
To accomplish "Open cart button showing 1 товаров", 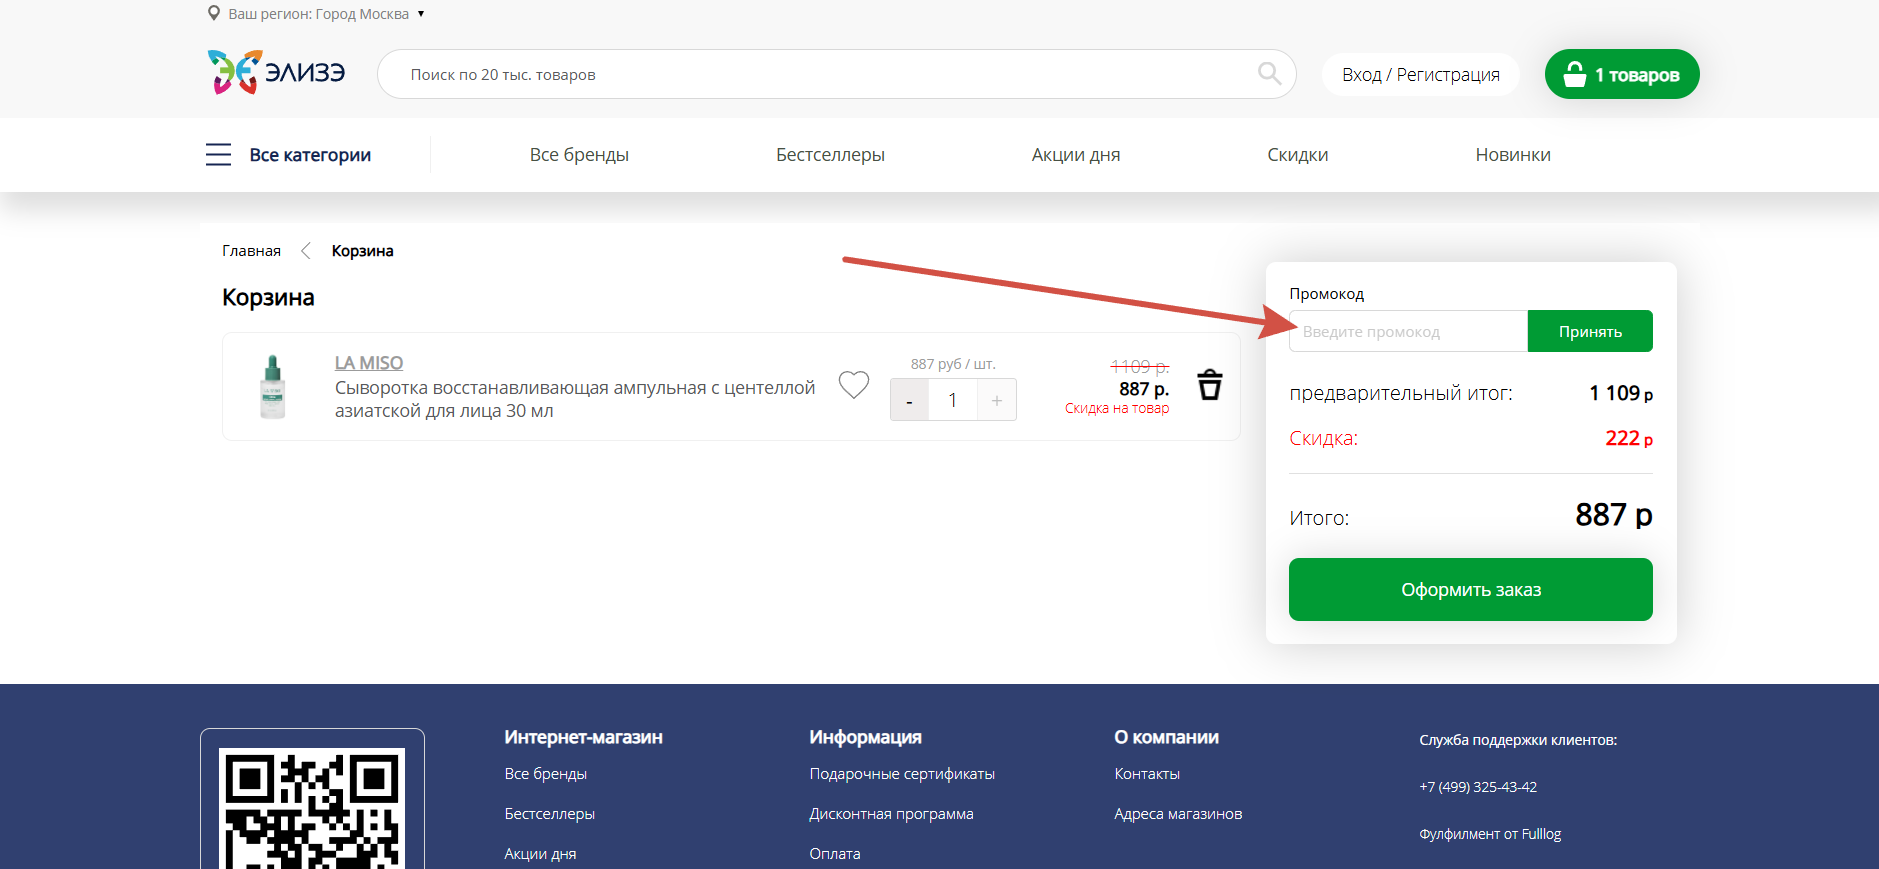I will [x=1622, y=74].
